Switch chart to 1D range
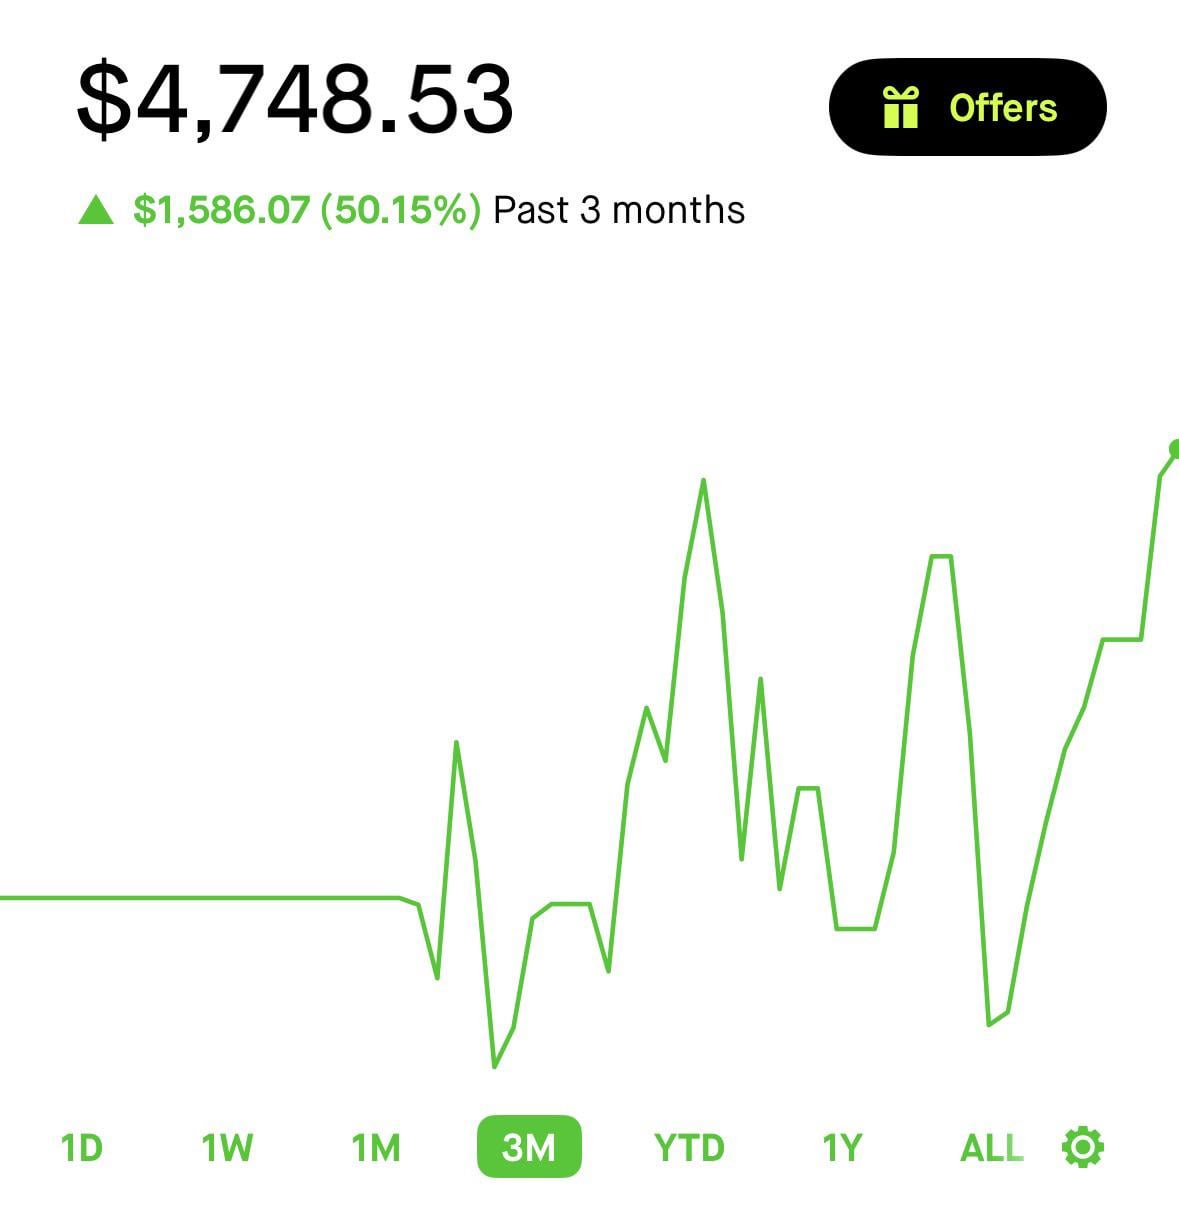The height and width of the screenshot is (1225, 1179). tap(82, 1147)
